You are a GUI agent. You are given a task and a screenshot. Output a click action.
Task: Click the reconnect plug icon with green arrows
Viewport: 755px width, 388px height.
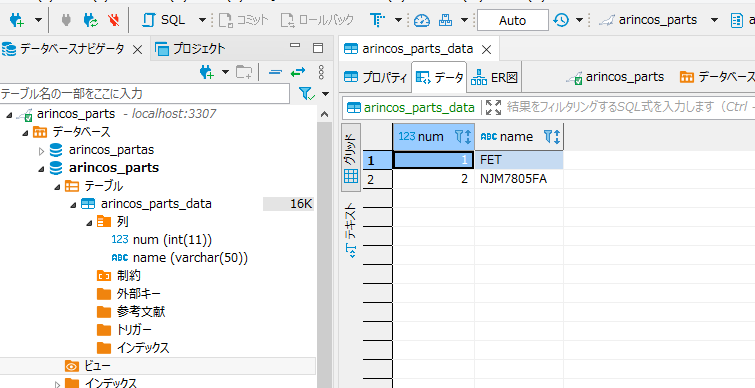pyautogui.click(x=90, y=20)
